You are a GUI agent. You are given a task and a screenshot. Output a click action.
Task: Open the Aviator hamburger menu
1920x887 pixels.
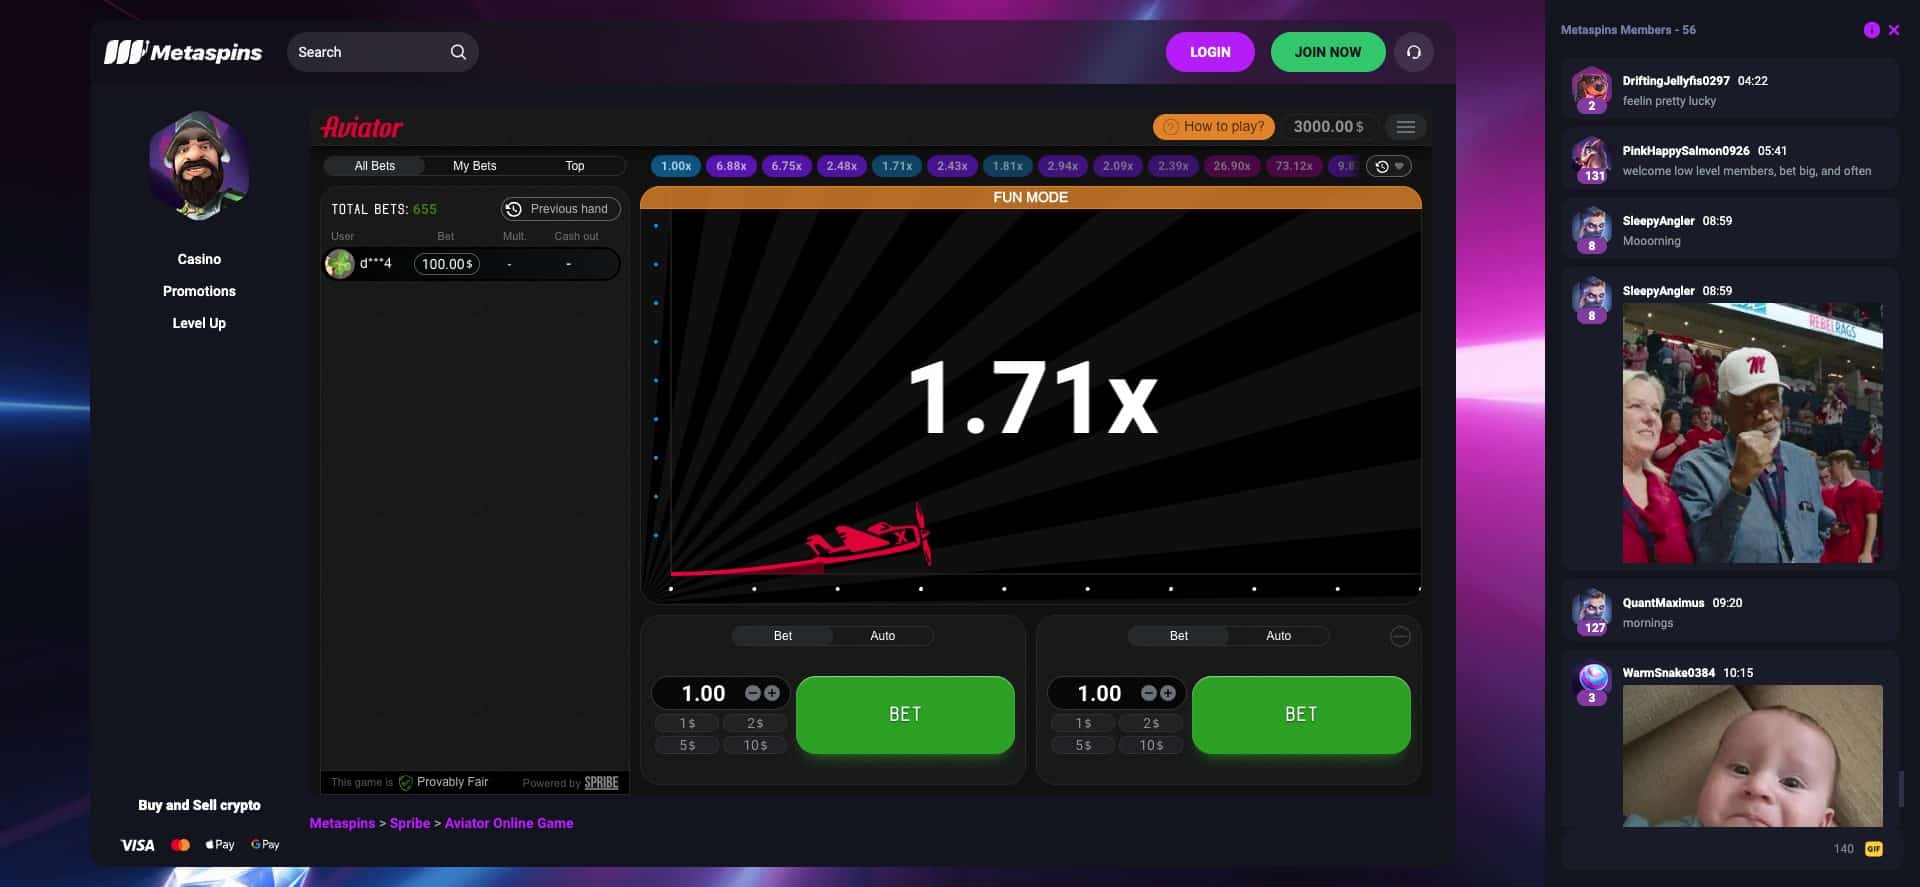pos(1405,127)
